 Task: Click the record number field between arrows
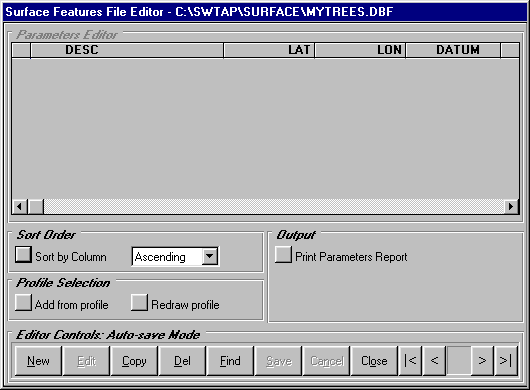458,361
